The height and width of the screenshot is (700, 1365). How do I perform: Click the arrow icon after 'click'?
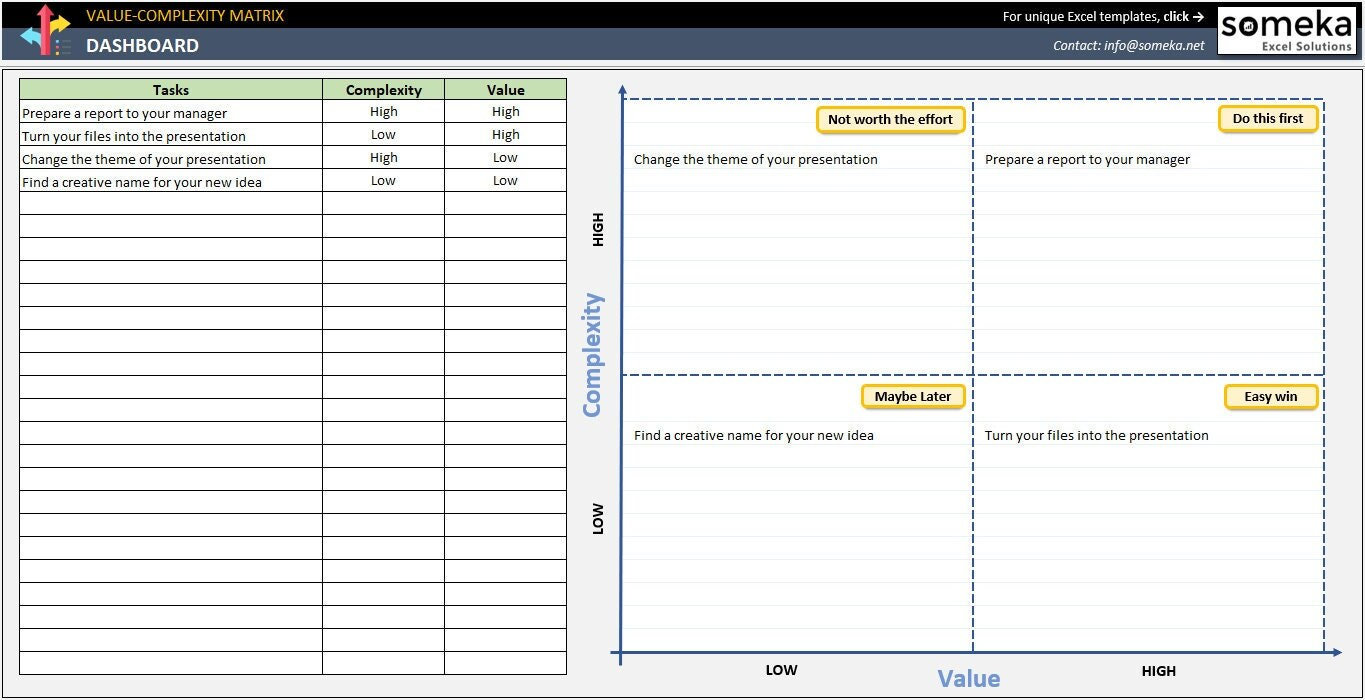pyautogui.click(x=1200, y=16)
